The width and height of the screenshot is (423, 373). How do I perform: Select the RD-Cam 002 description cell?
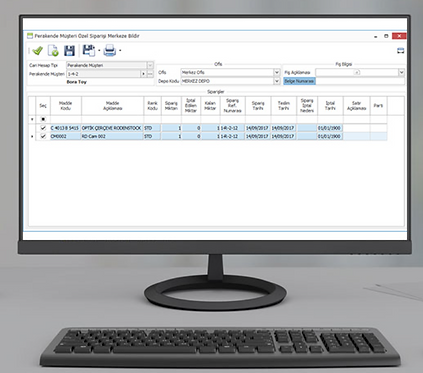tap(113, 136)
